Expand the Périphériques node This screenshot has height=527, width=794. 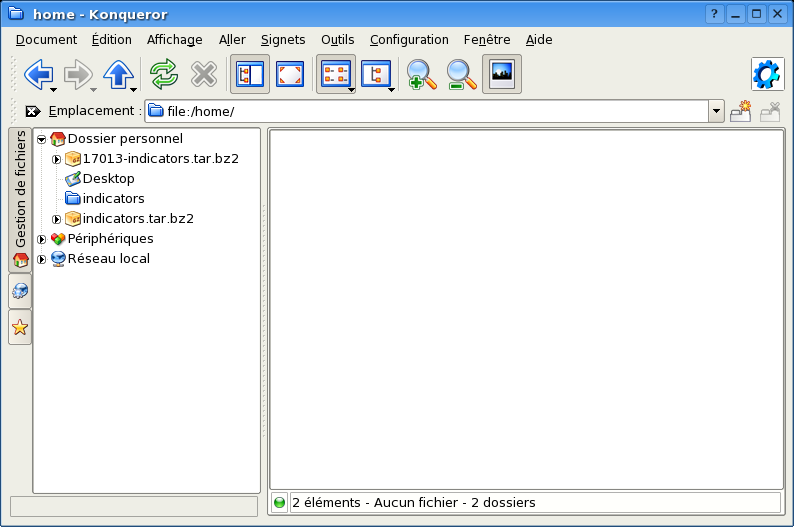click(x=42, y=239)
